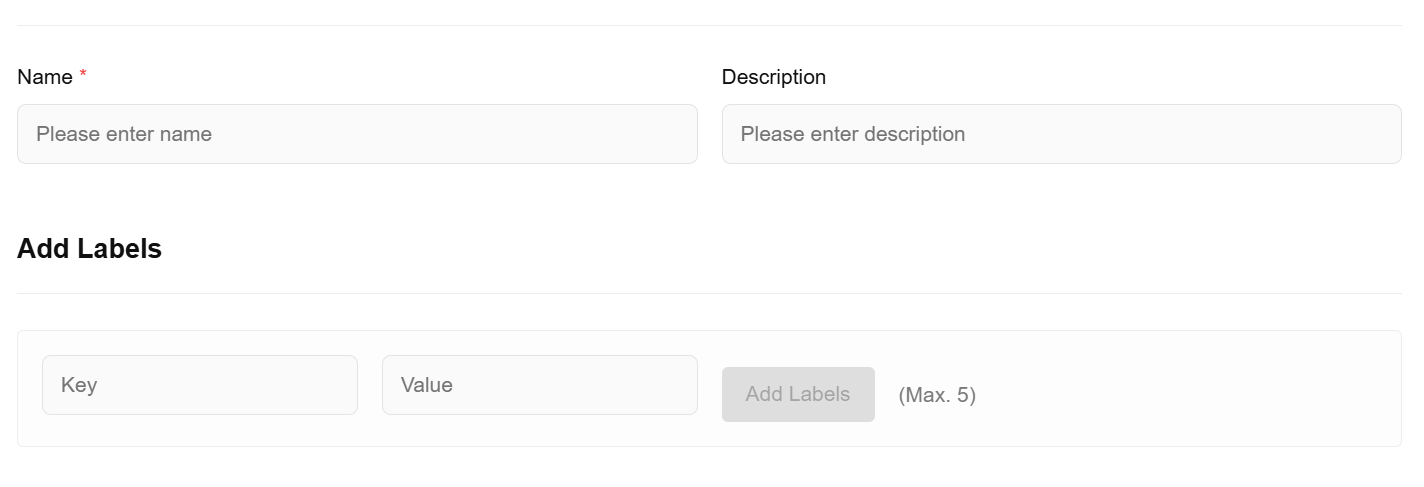Click the Add Labels section heading
Image resolution: width=1424 pixels, height=487 pixels.
[89, 249]
